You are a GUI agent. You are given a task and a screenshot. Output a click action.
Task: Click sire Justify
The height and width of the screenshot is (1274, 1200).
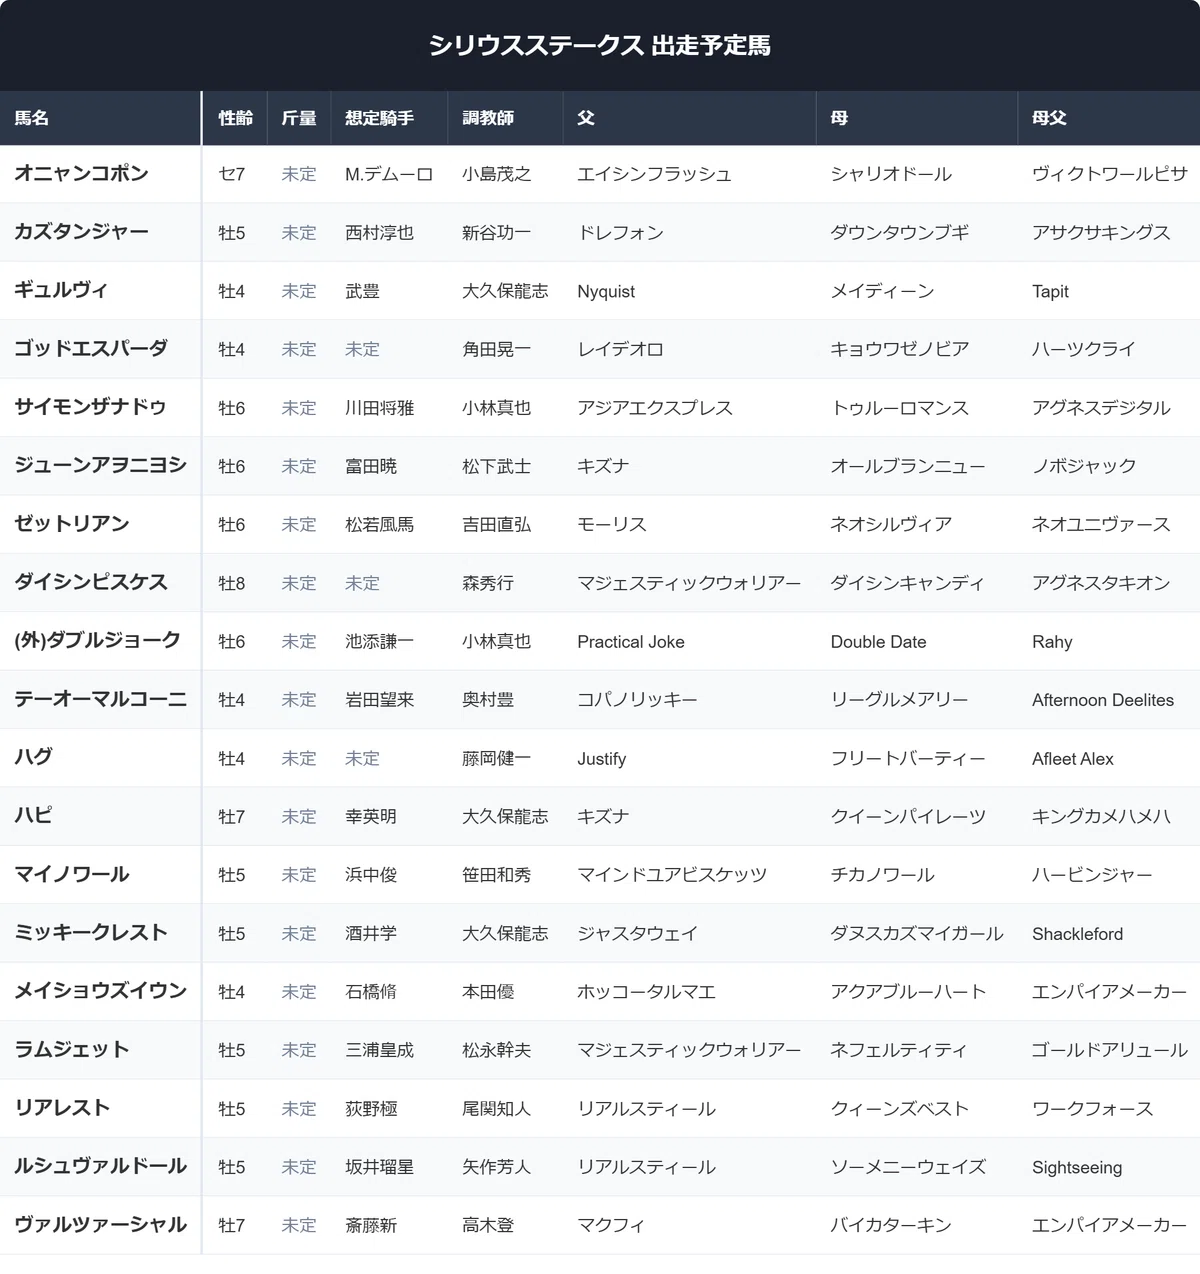click(601, 758)
